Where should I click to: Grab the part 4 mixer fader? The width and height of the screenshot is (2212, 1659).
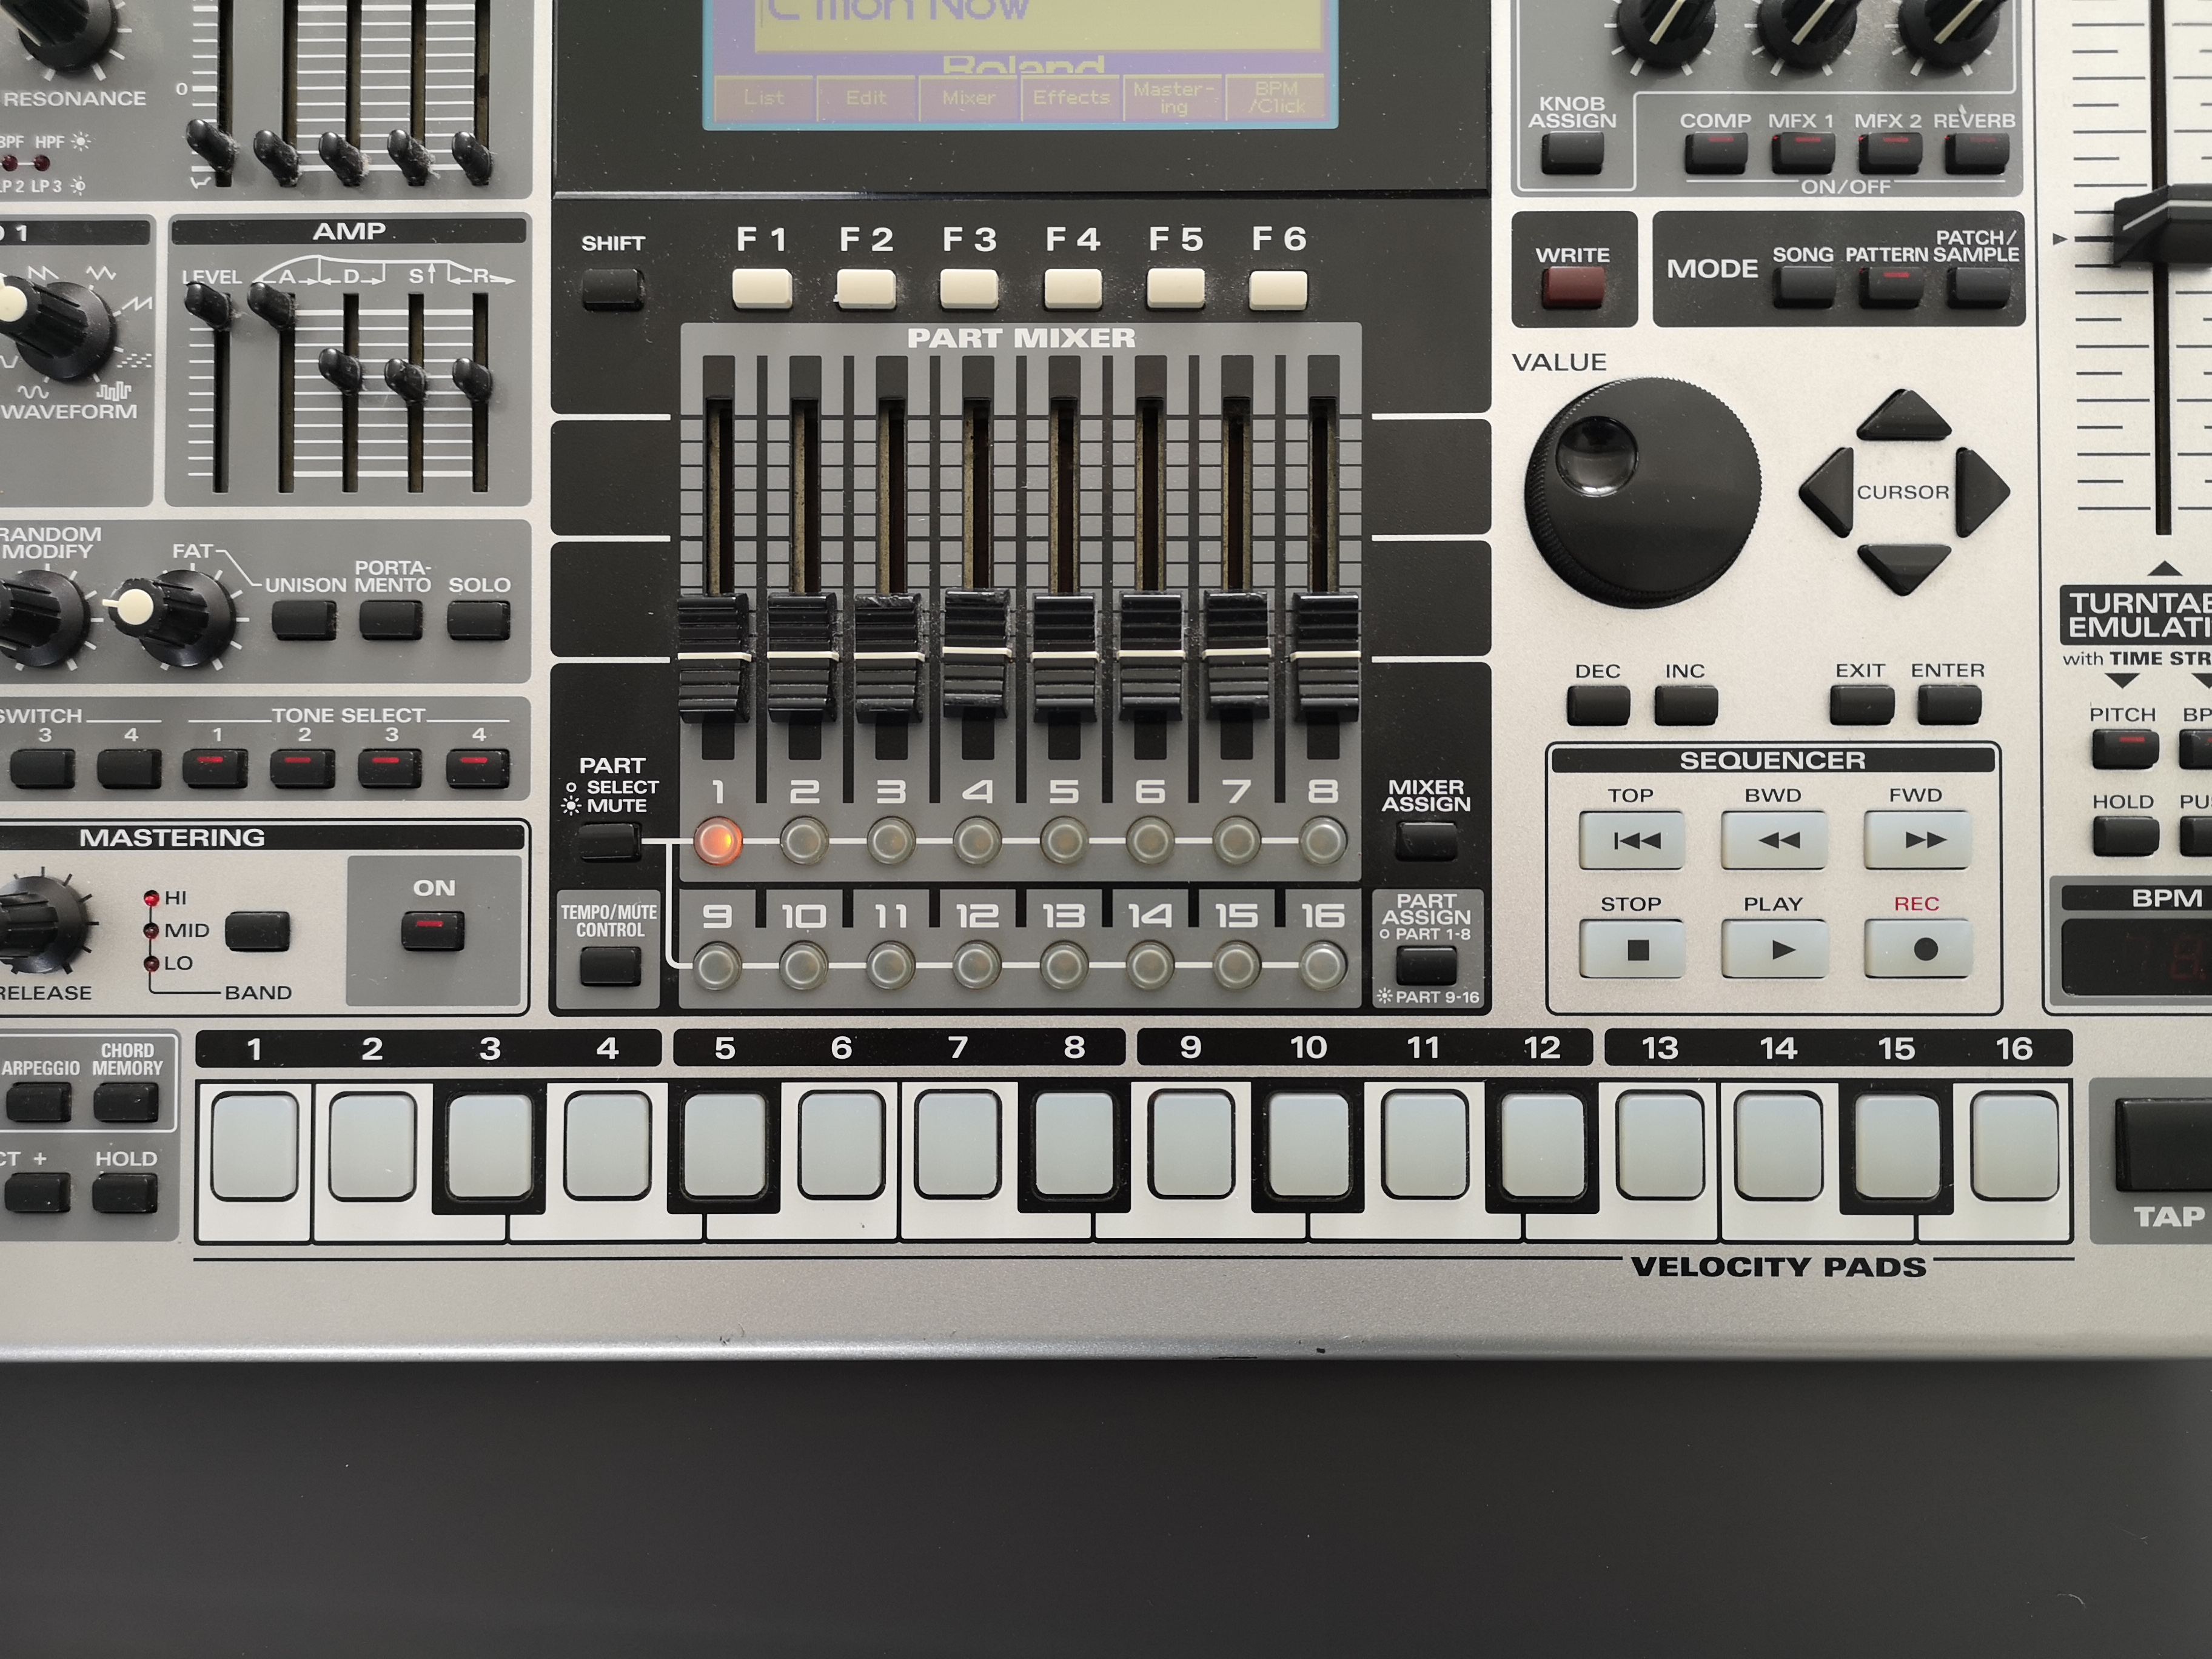click(x=976, y=652)
